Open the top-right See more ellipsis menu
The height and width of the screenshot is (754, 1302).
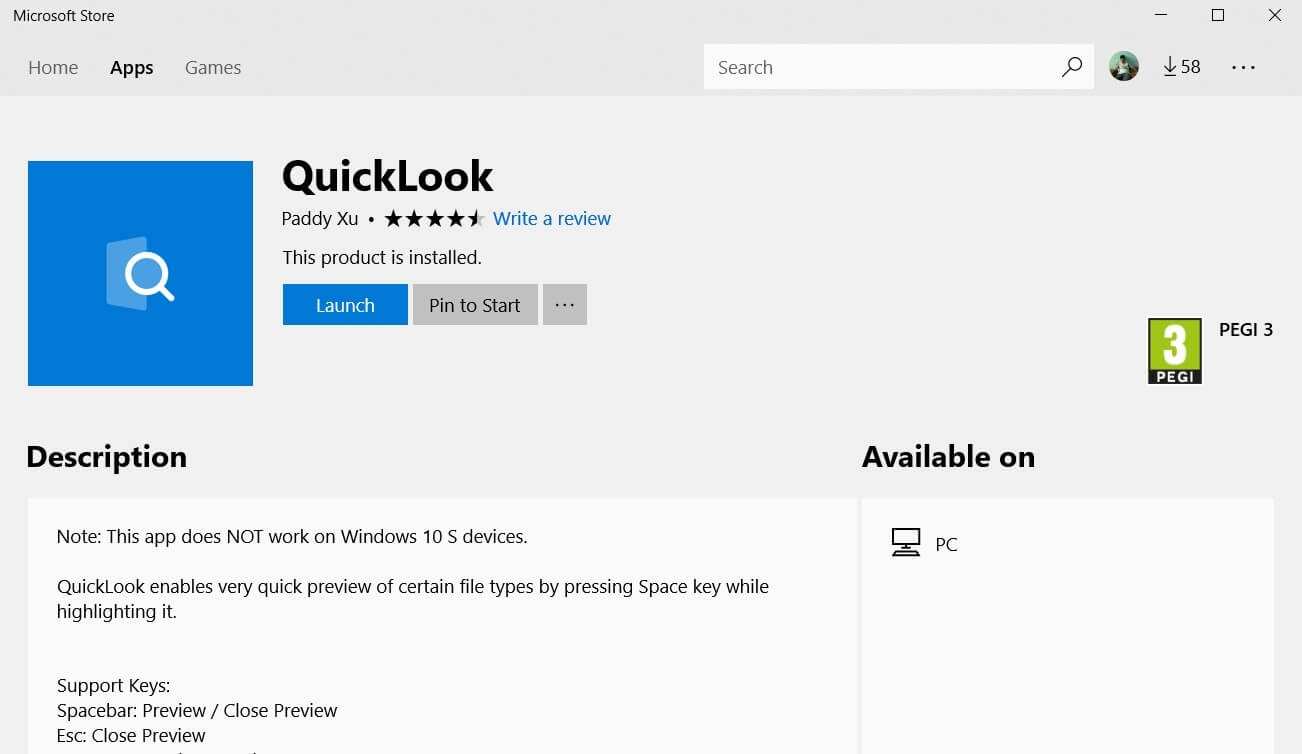click(x=1243, y=67)
